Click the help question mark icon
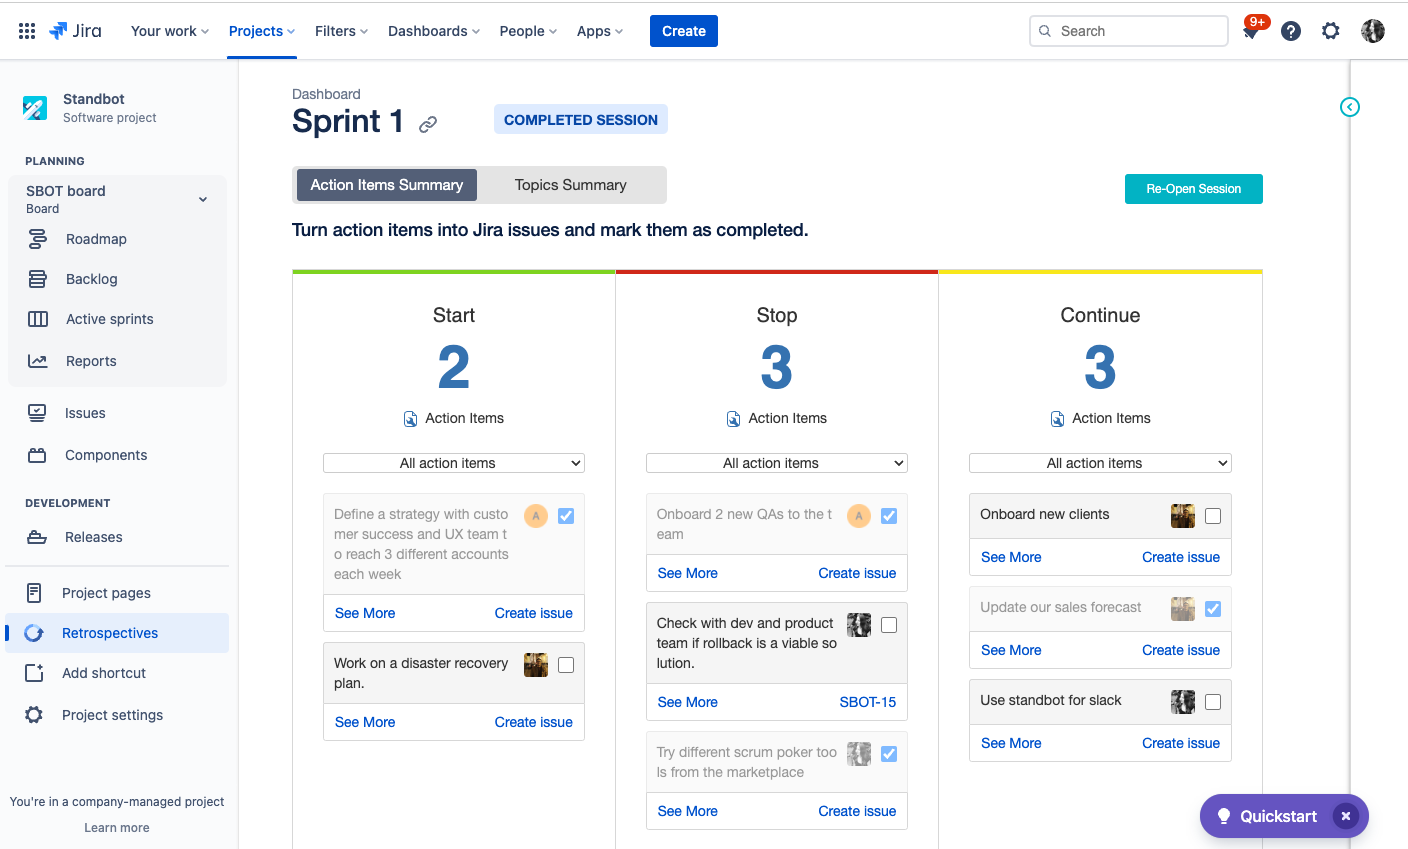Image resolution: width=1408 pixels, height=849 pixels. [x=1291, y=31]
